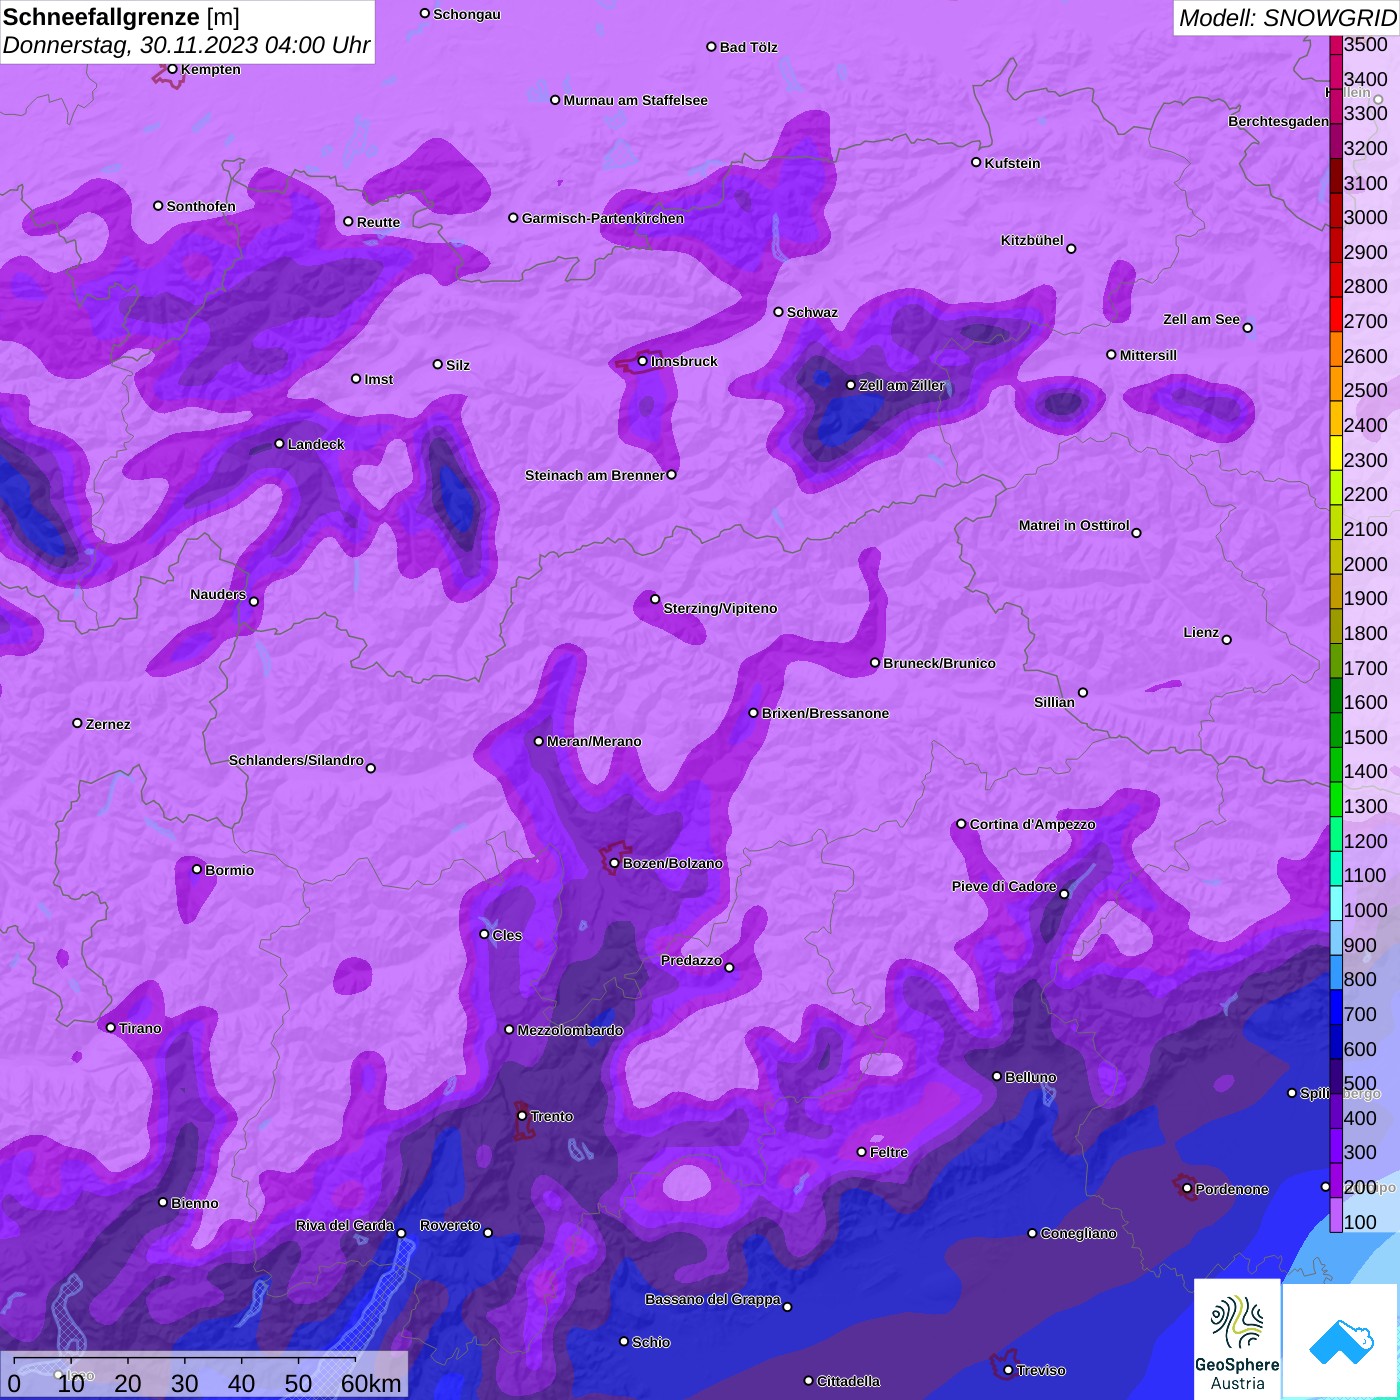
Task: Select the Landeck city marker dot
Action: (x=279, y=443)
